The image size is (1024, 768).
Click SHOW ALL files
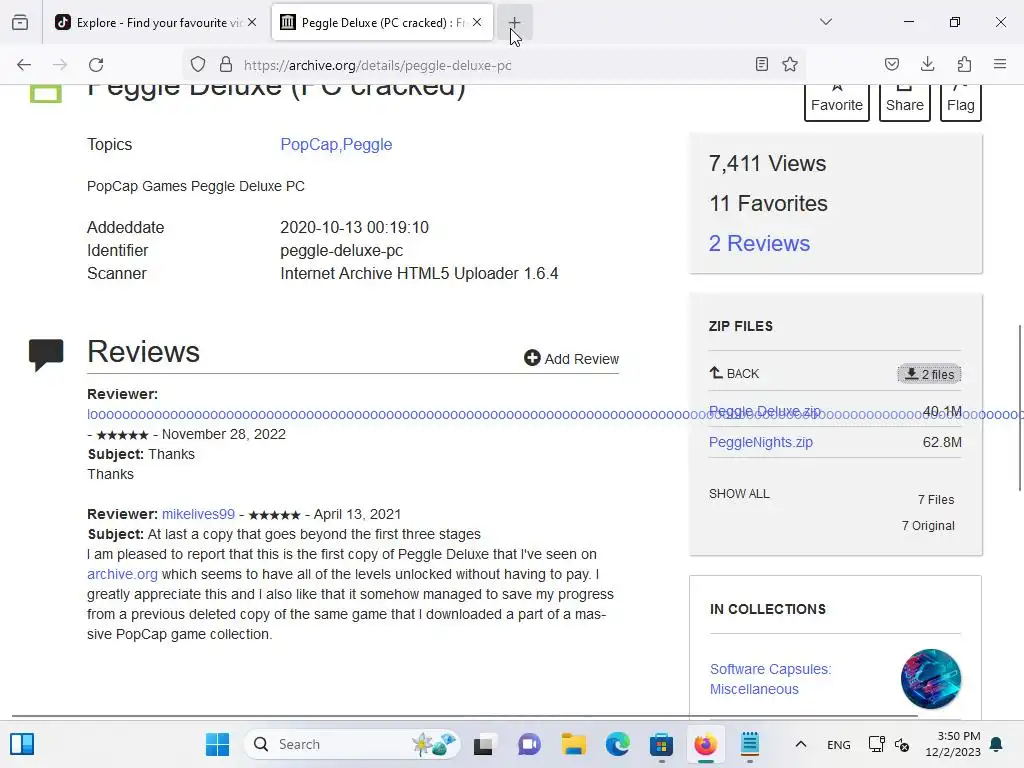[x=739, y=494]
